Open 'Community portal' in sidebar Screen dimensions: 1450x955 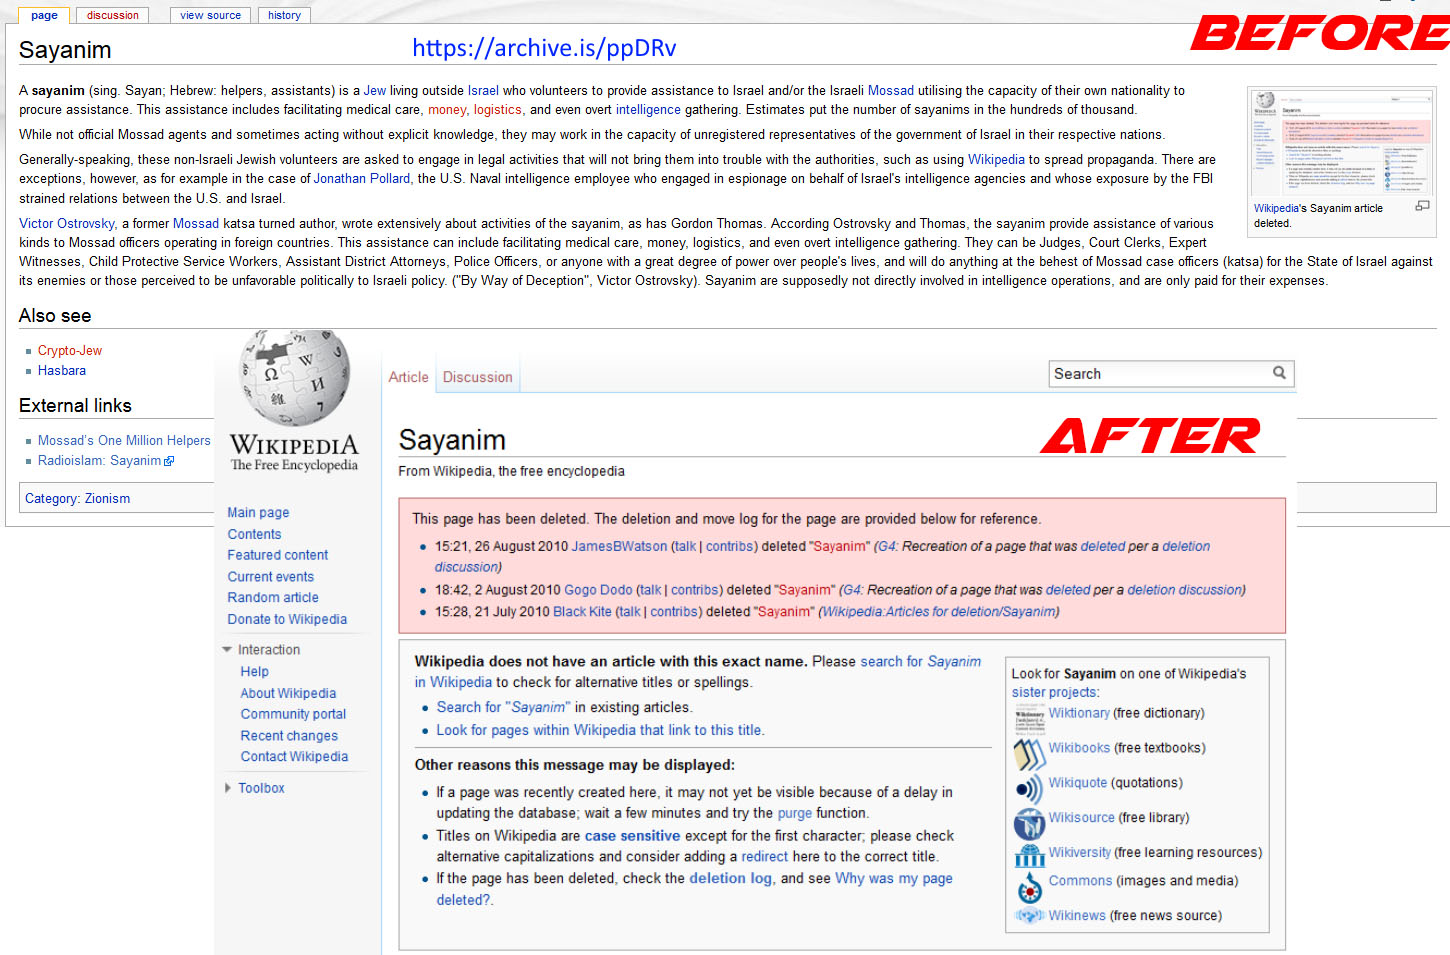[293, 715]
